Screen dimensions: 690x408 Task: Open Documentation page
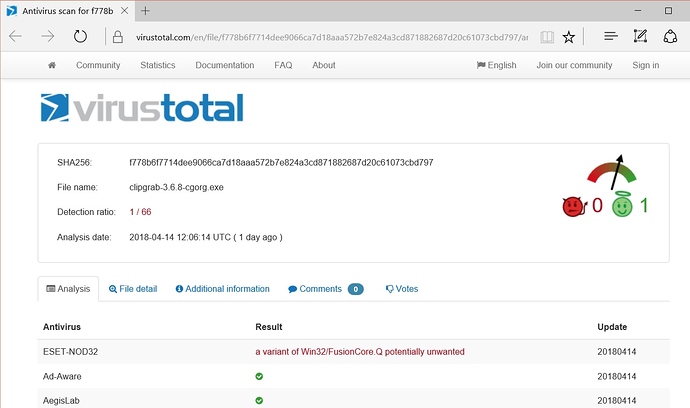pos(225,65)
